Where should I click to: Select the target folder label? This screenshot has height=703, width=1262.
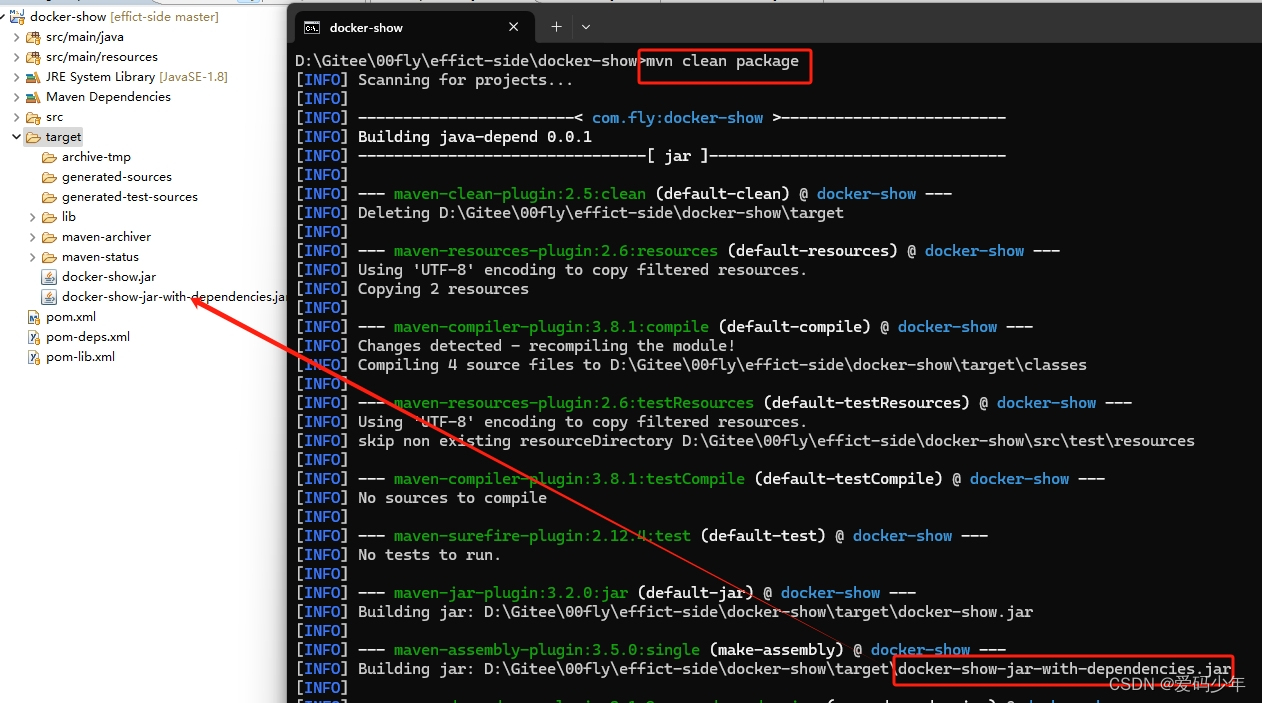[x=63, y=137]
